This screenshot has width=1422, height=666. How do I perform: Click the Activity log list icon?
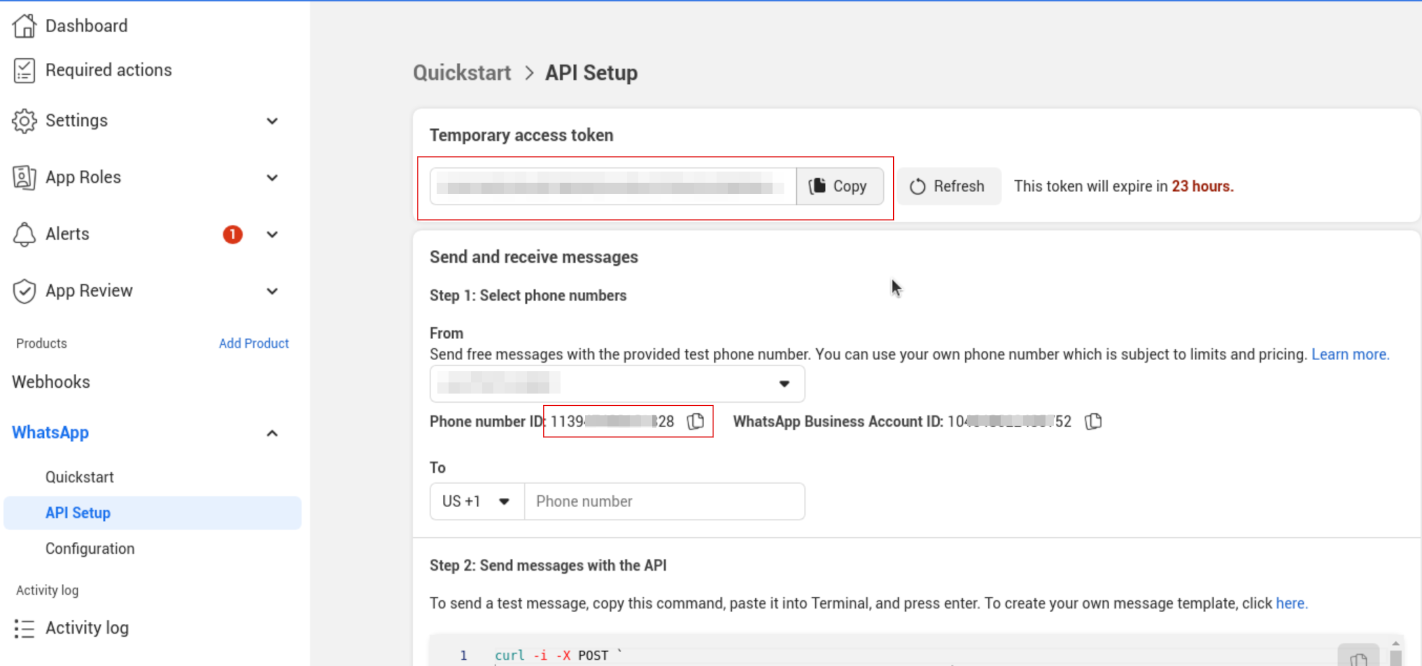click(x=24, y=627)
